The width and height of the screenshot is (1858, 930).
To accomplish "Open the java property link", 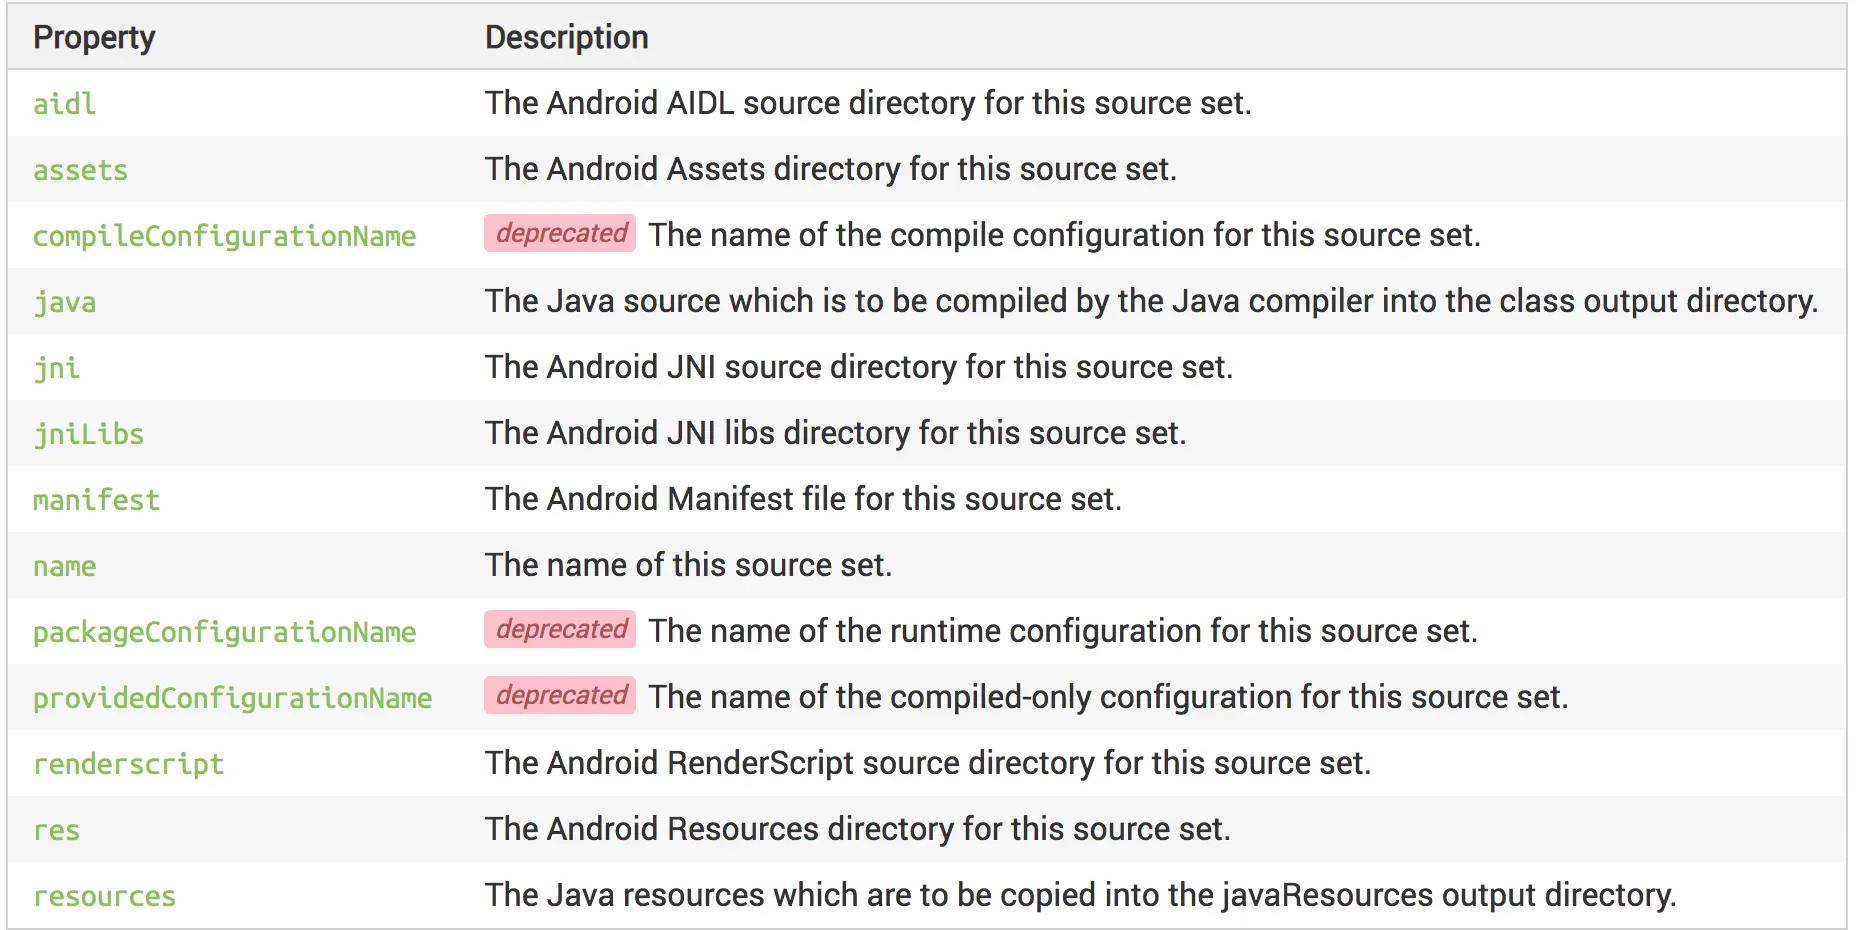I will click(x=64, y=302).
